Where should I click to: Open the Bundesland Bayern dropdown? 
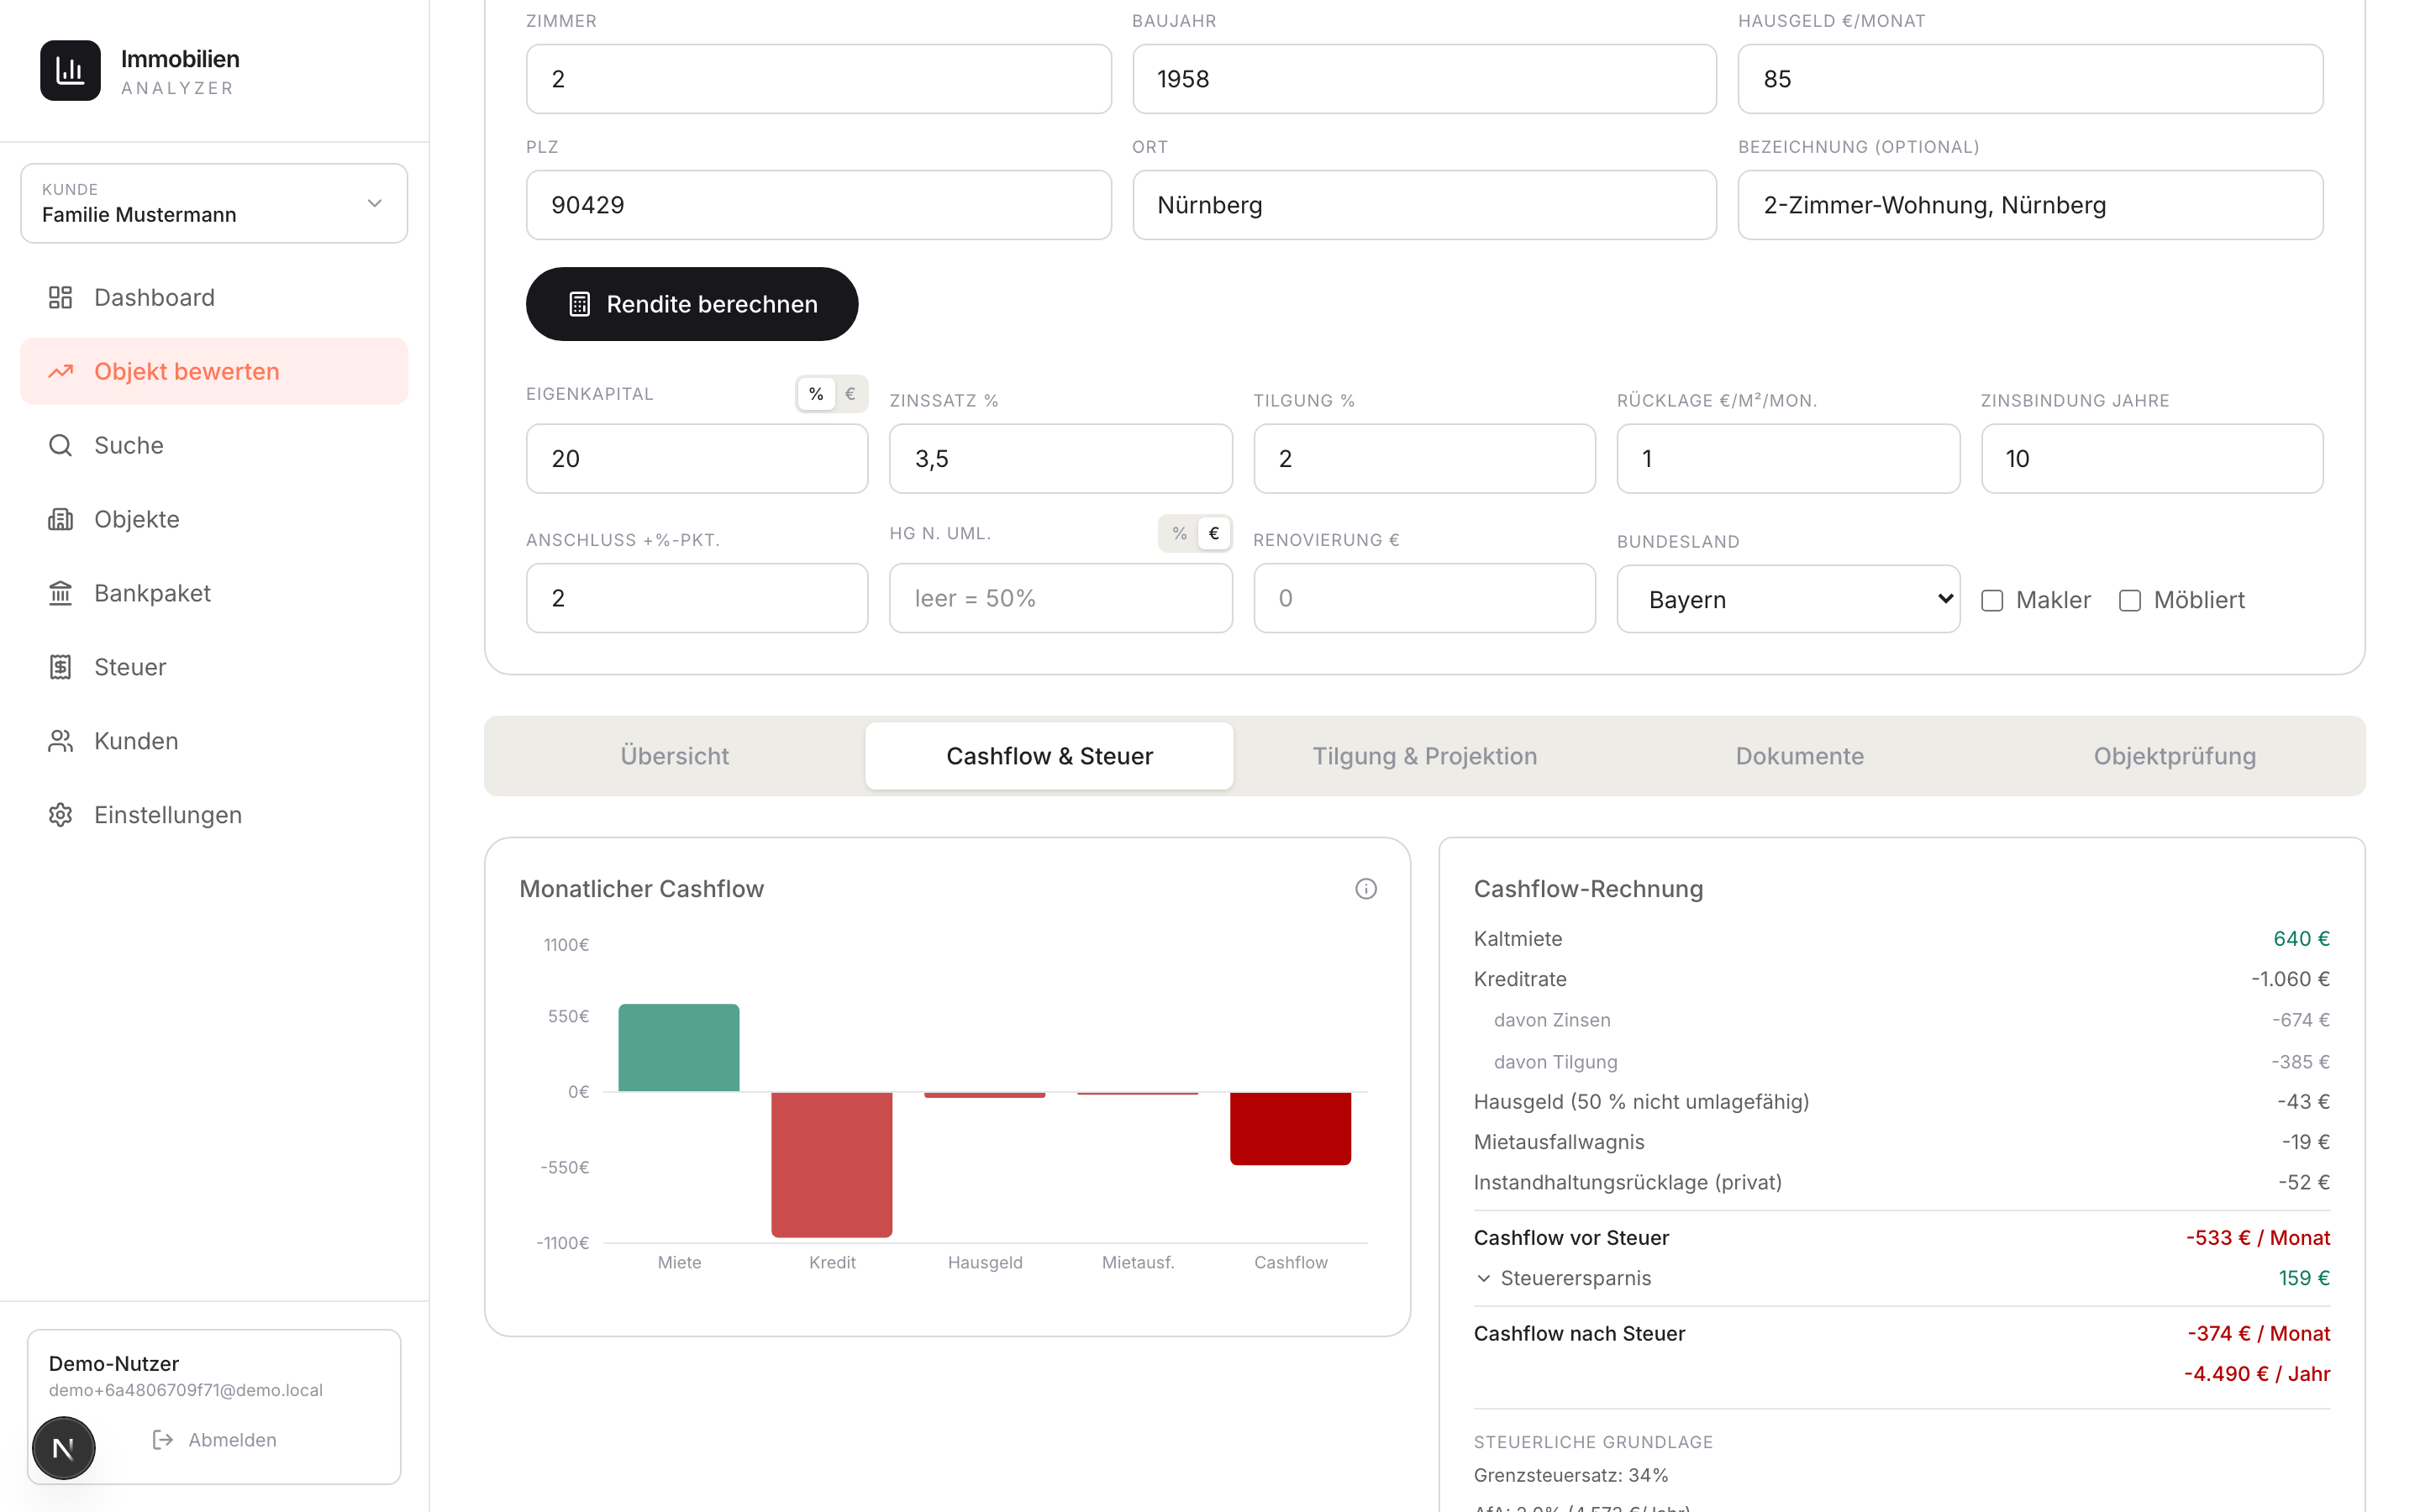click(1788, 599)
